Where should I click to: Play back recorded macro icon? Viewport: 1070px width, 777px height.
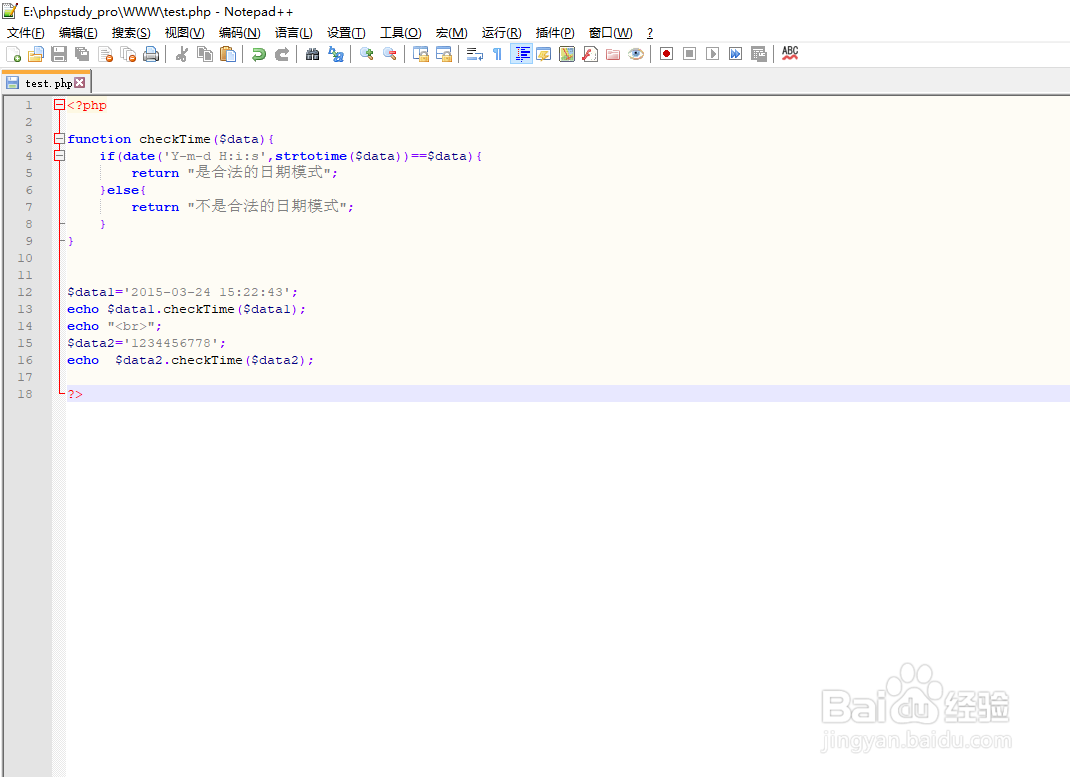[712, 54]
